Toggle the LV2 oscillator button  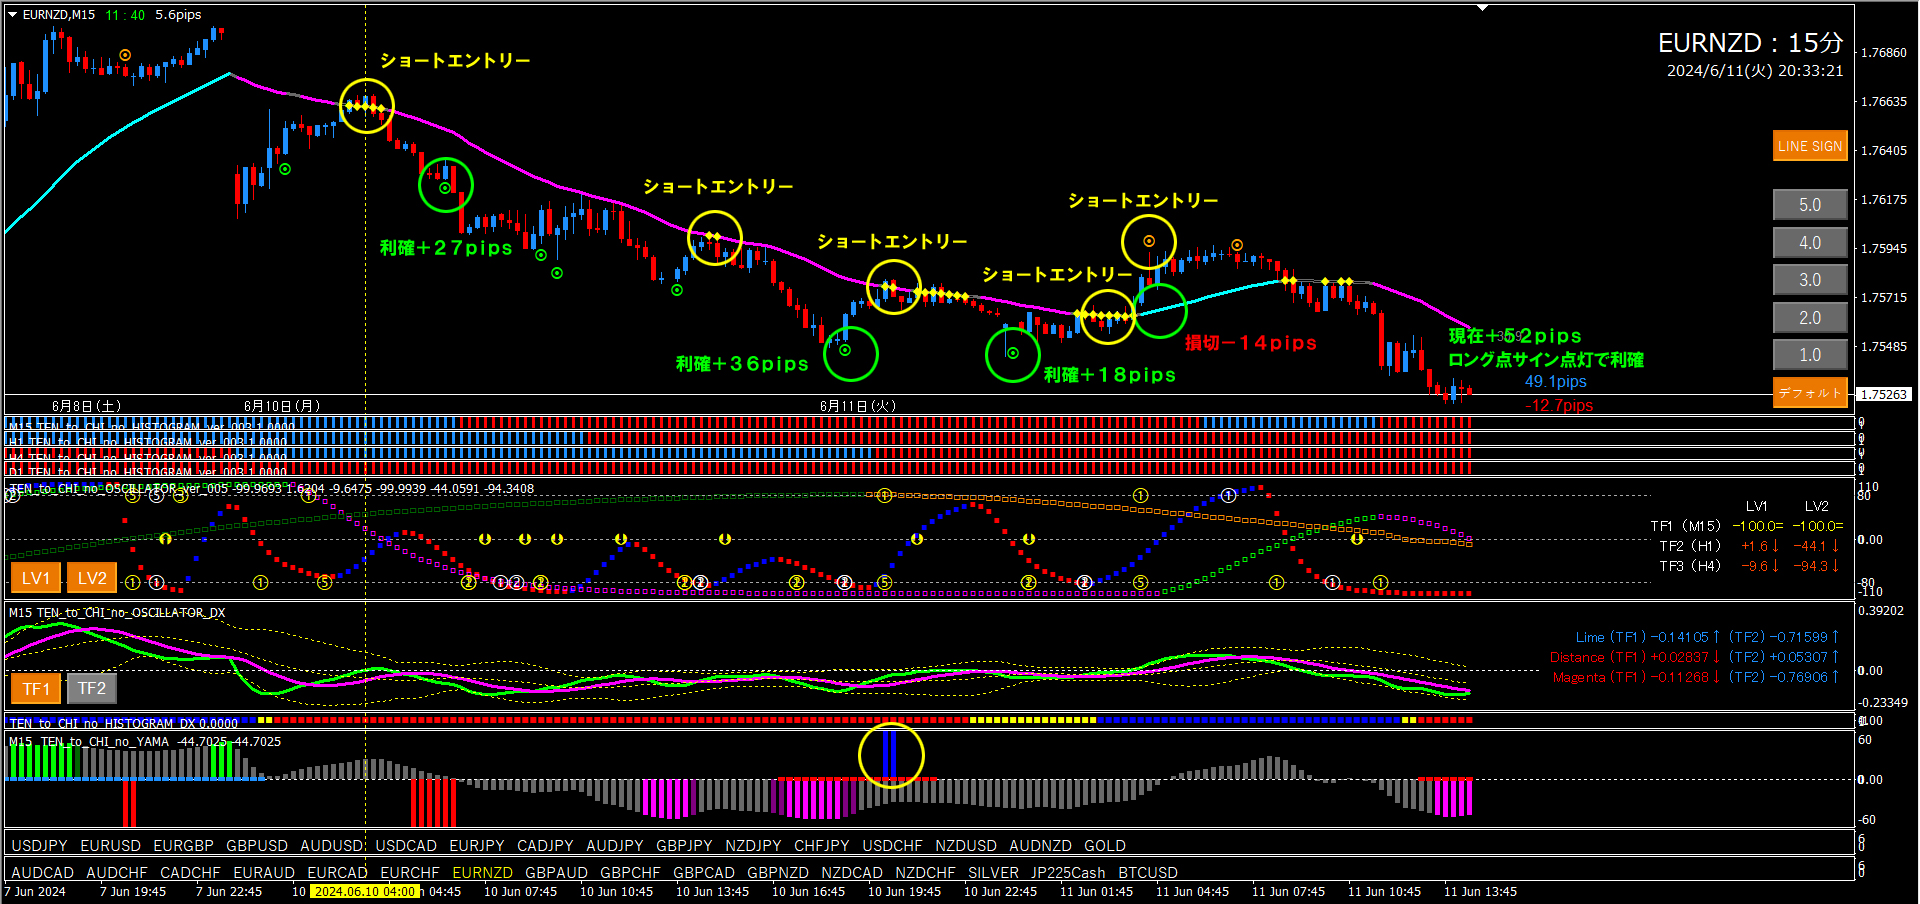92,578
